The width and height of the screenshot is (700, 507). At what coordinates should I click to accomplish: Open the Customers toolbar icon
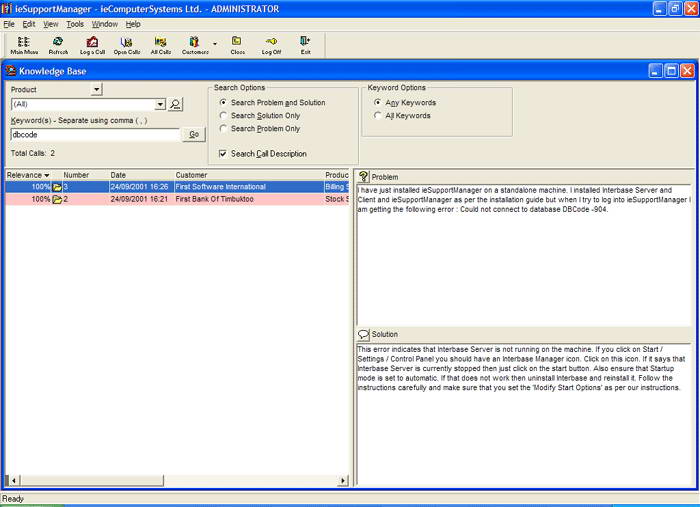[x=195, y=46]
